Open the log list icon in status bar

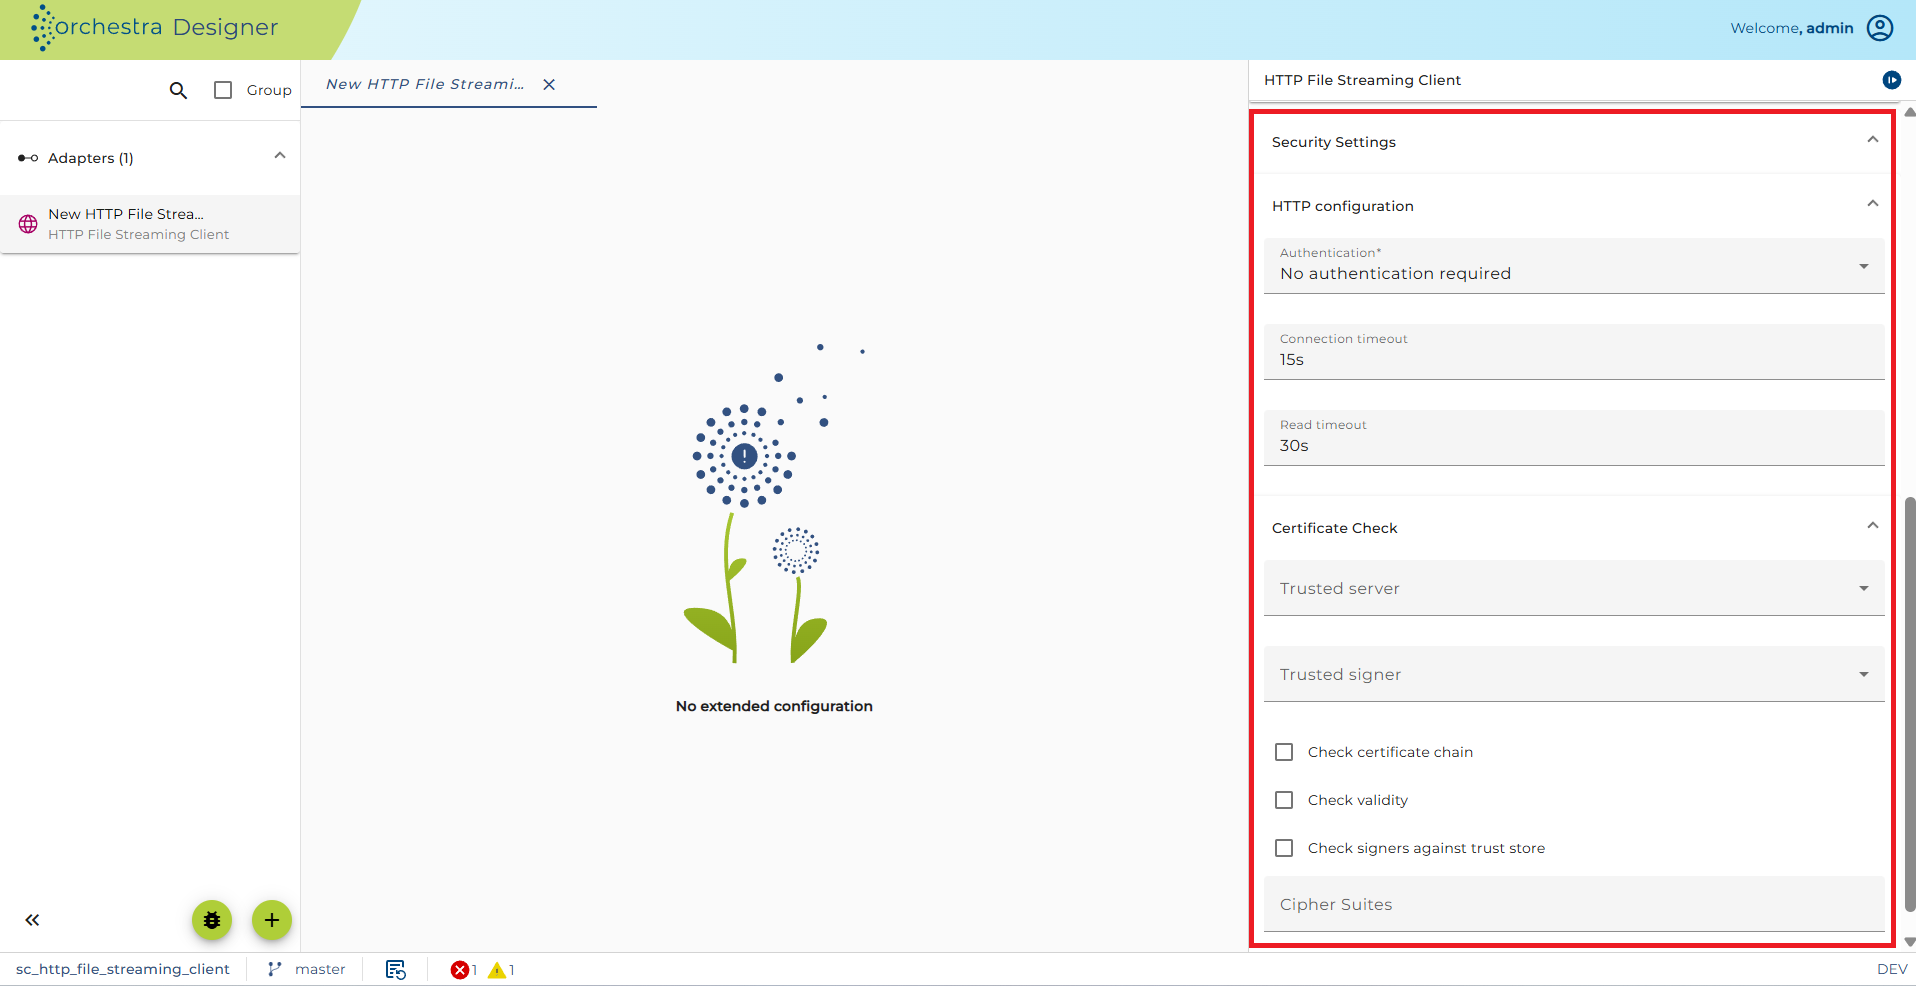click(x=396, y=970)
